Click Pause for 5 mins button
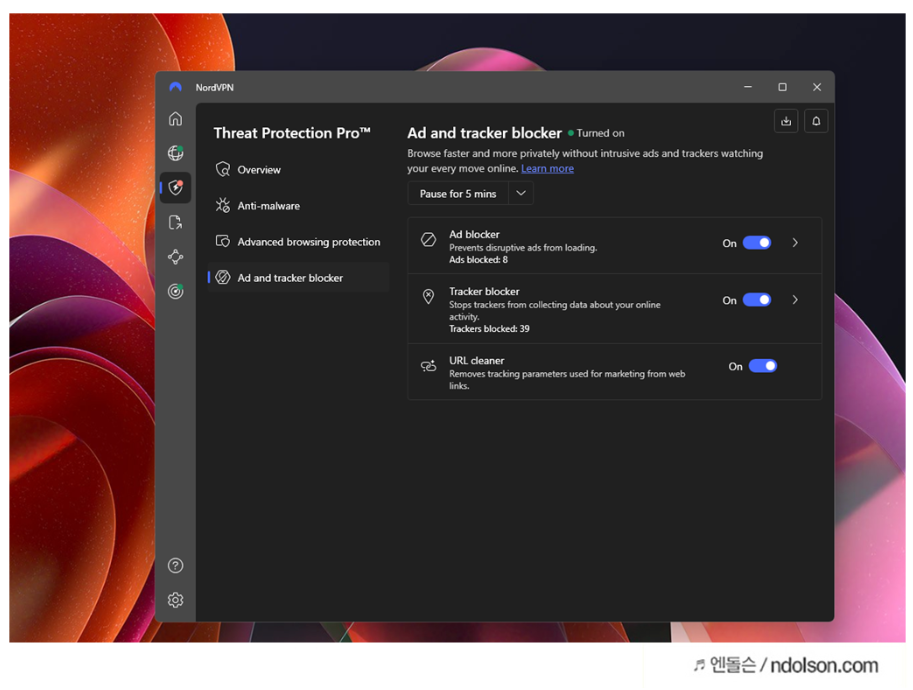 [x=458, y=193]
